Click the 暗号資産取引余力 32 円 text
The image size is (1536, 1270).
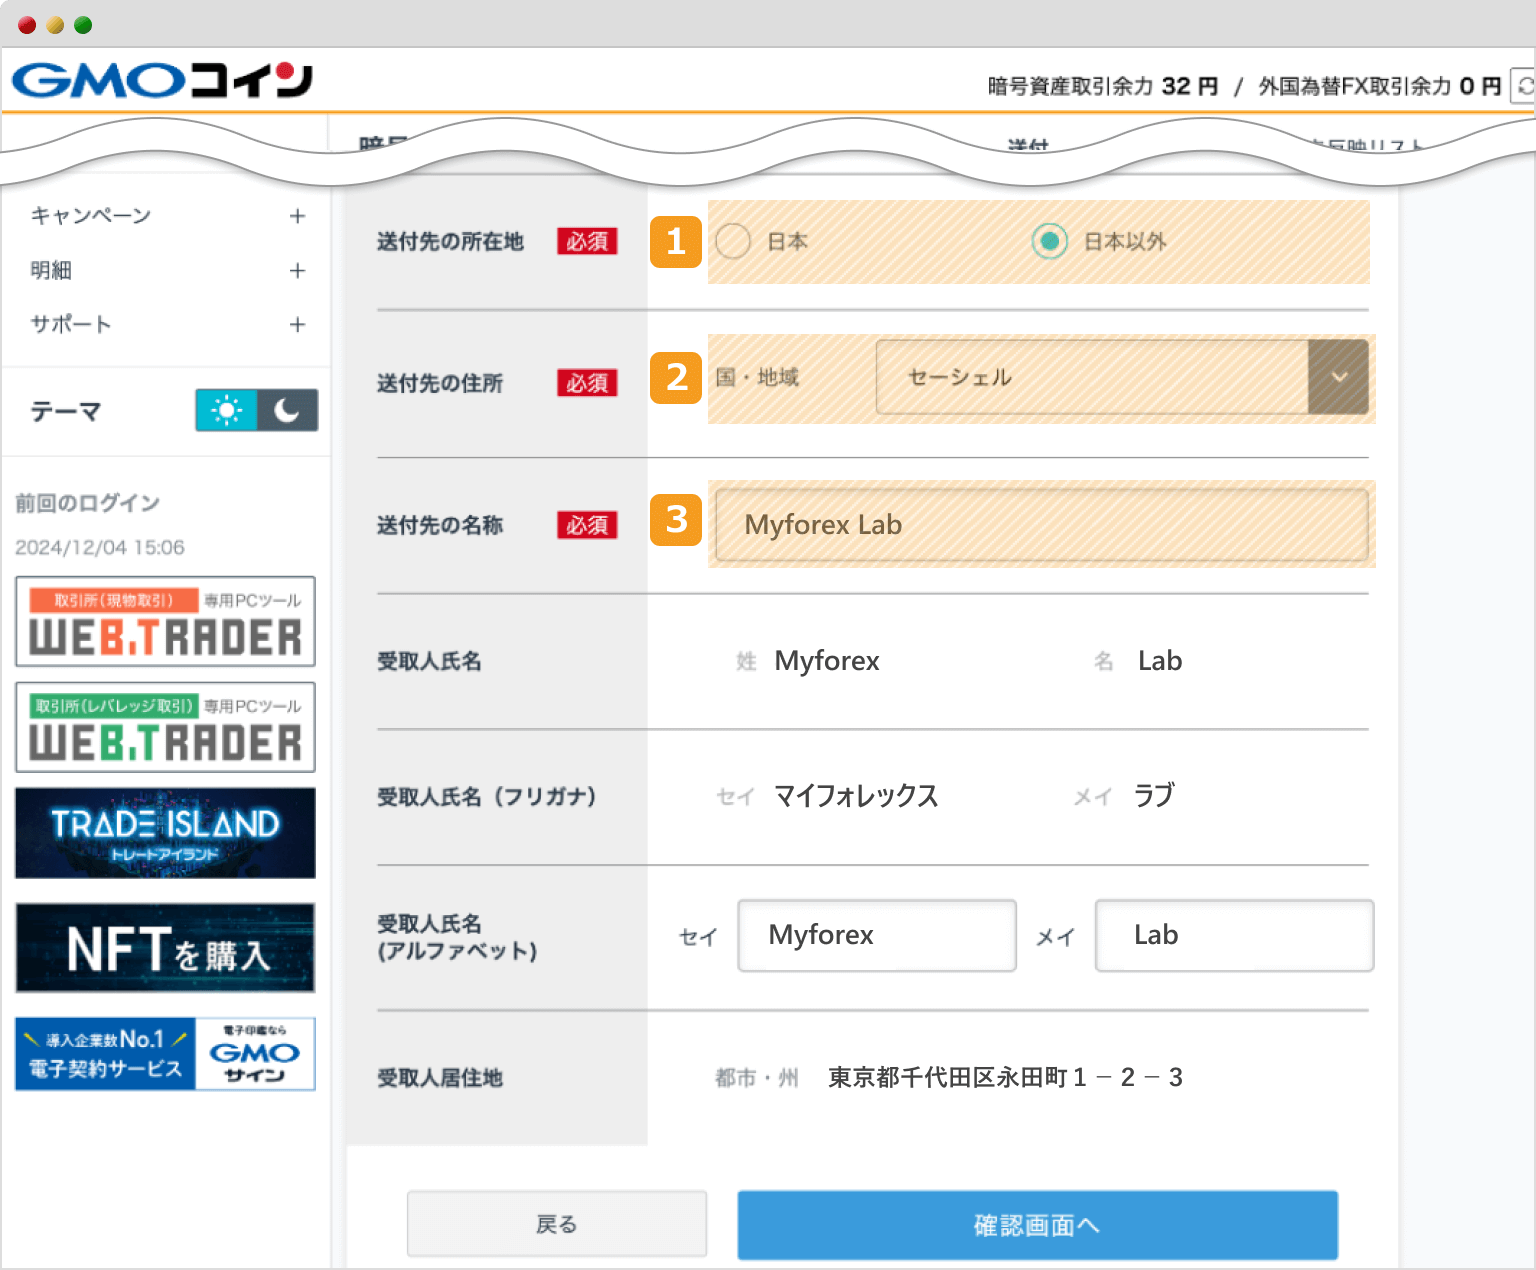point(1103,86)
